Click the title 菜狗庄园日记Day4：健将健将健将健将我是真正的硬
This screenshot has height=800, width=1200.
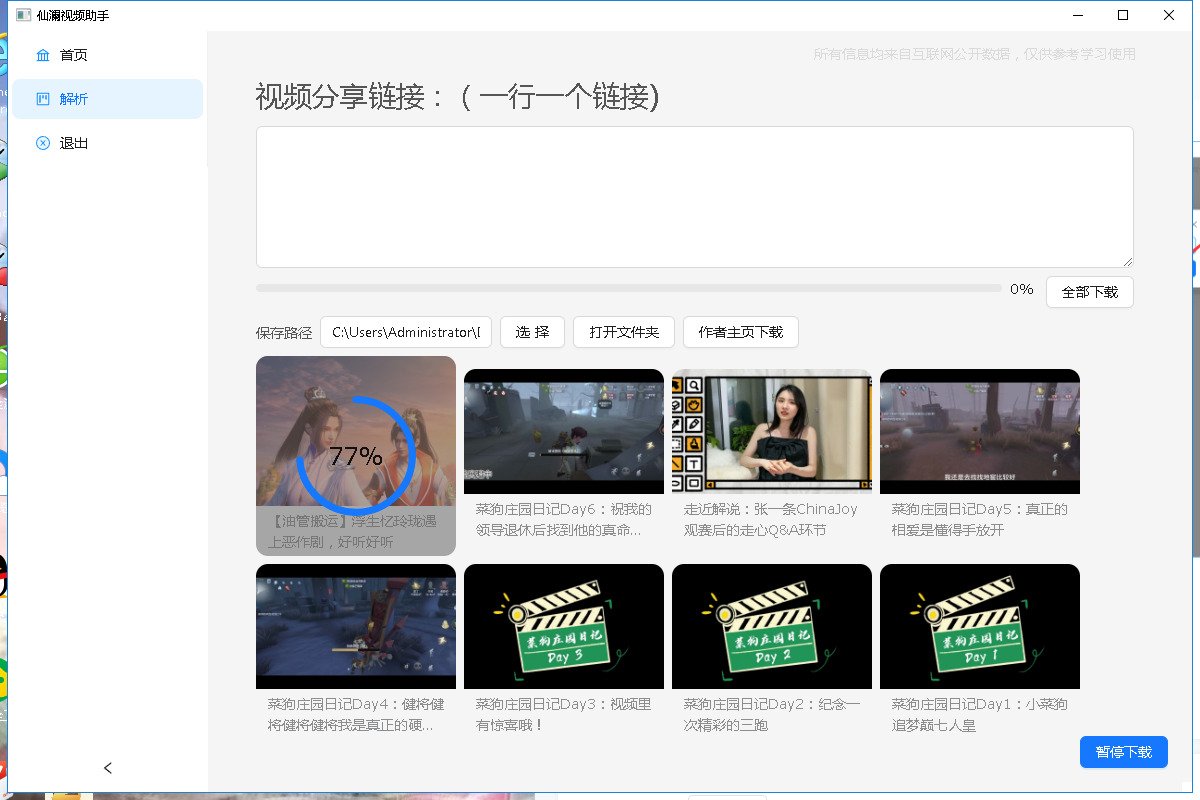tap(356, 715)
